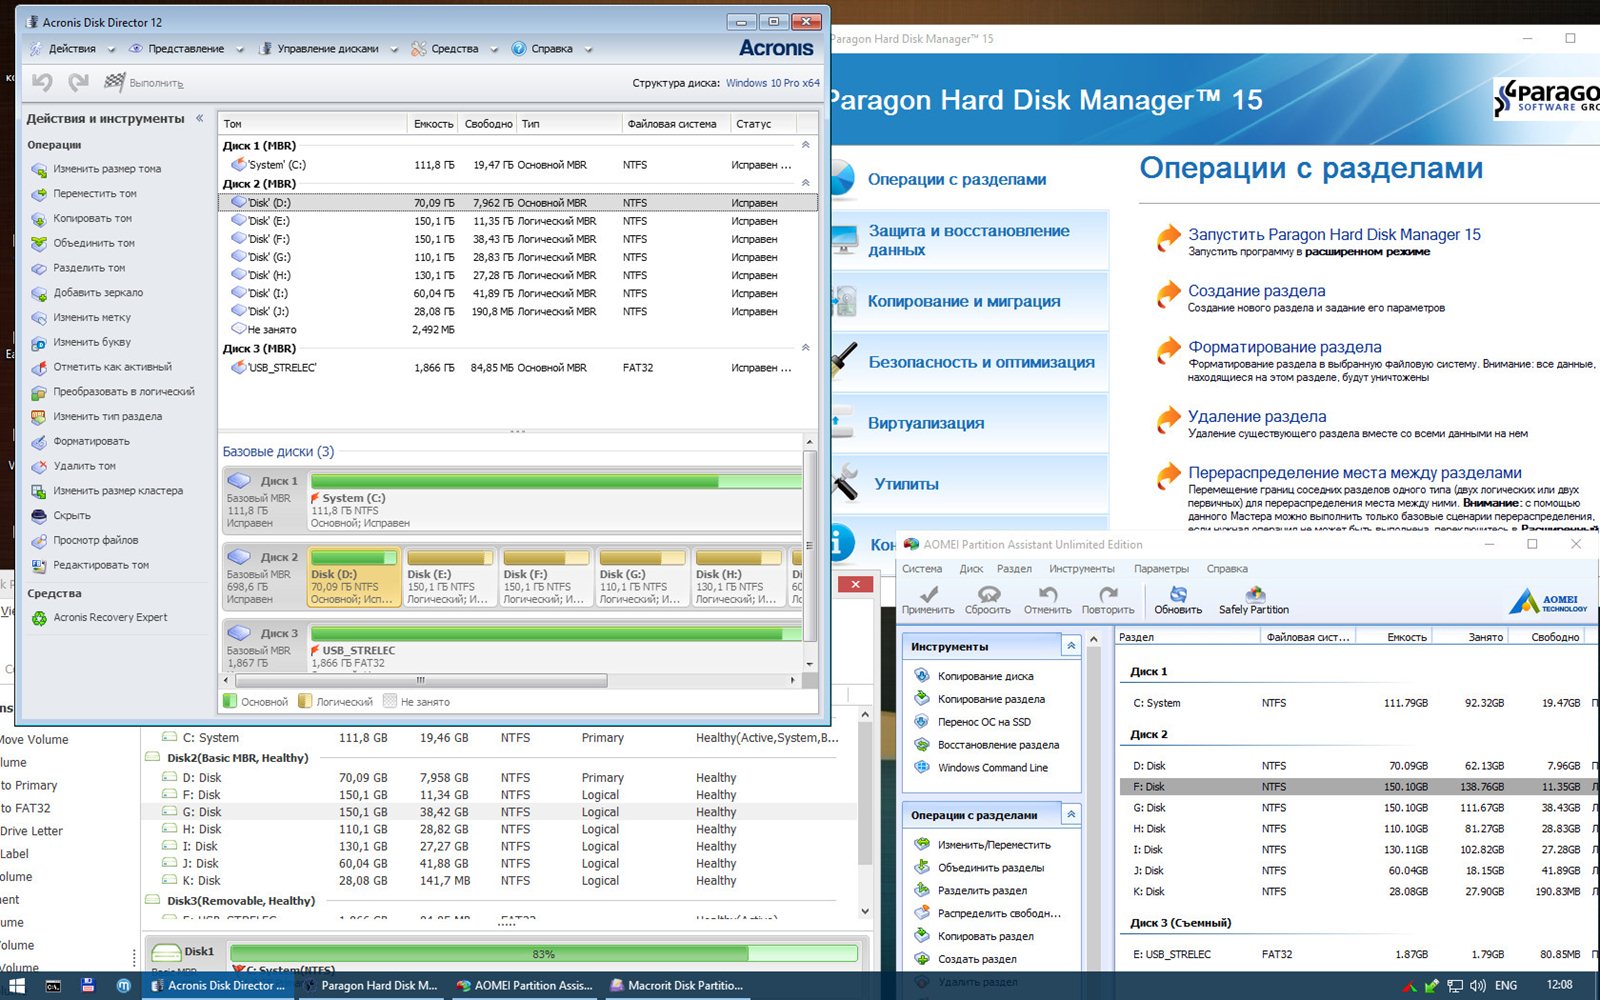The width and height of the screenshot is (1600, 1000).
Task: Click Применить checkmark in AOMEI toolbar
Action: point(928,600)
